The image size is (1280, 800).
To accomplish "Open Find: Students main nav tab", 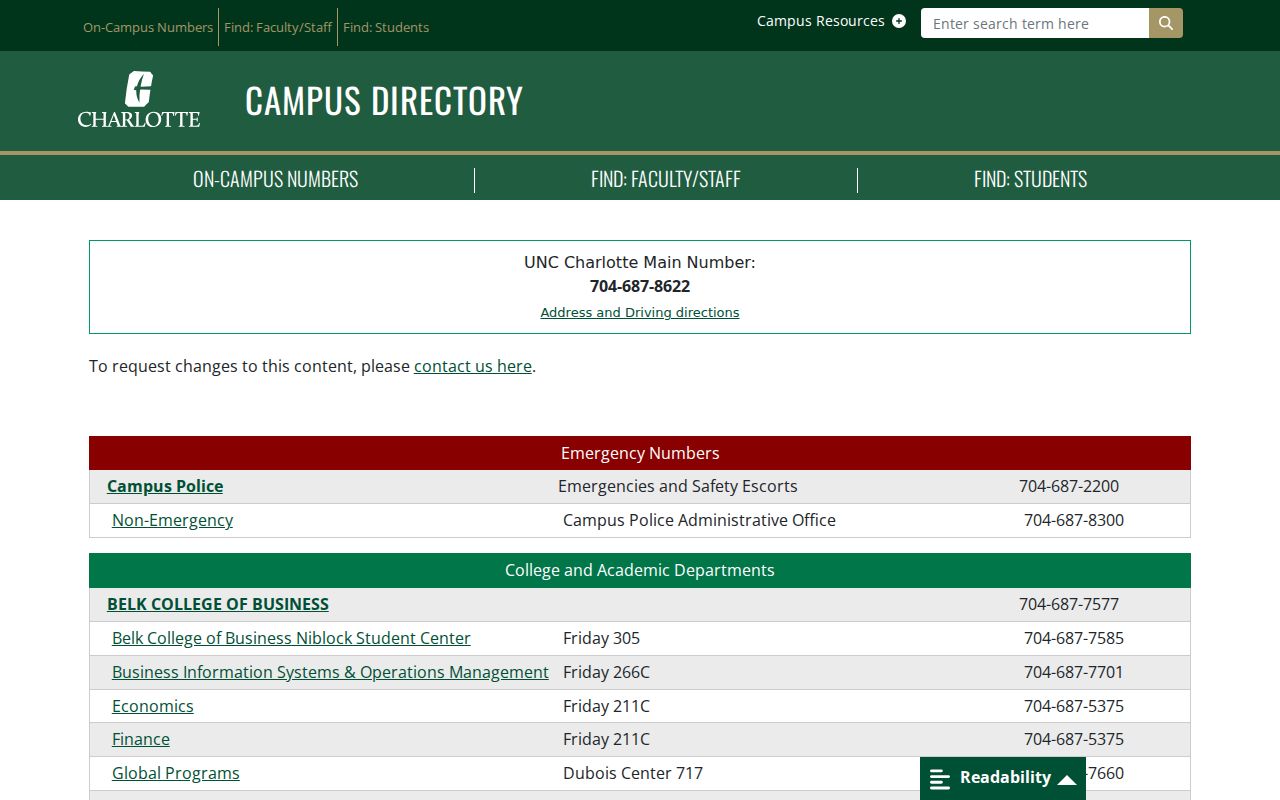I will 1030,179.
